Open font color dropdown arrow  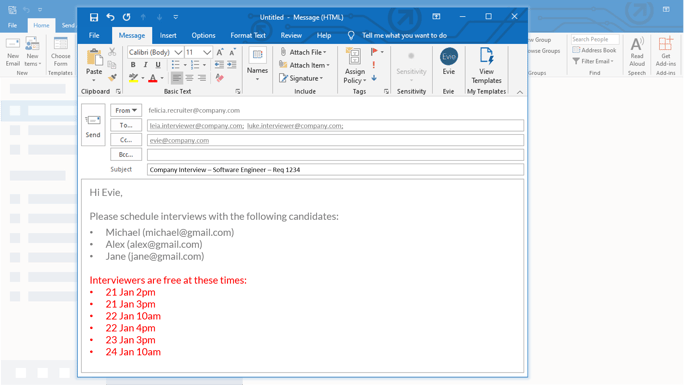click(x=162, y=78)
